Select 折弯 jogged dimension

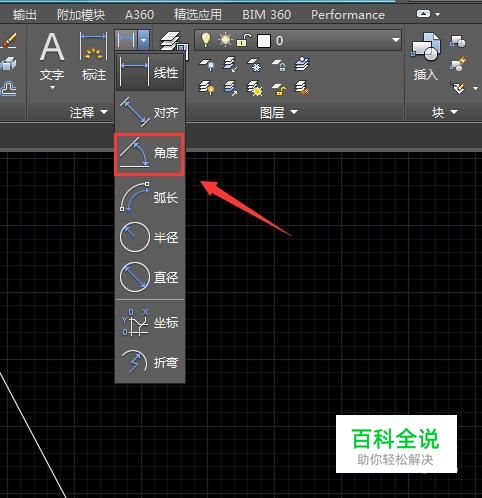[150, 362]
